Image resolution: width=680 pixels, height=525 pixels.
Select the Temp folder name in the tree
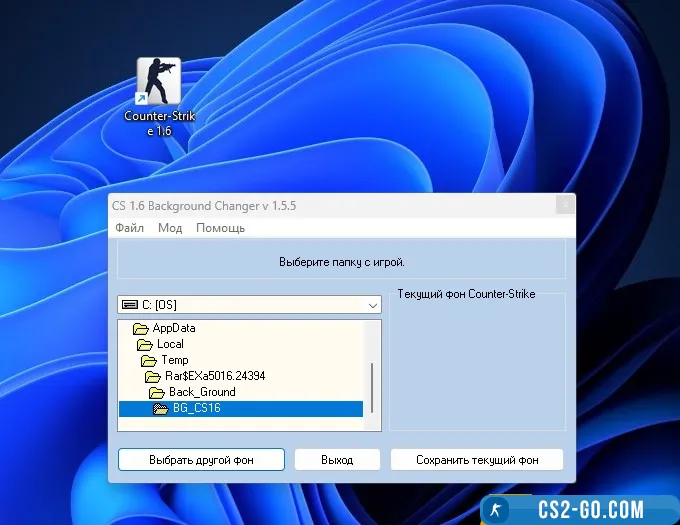(175, 360)
